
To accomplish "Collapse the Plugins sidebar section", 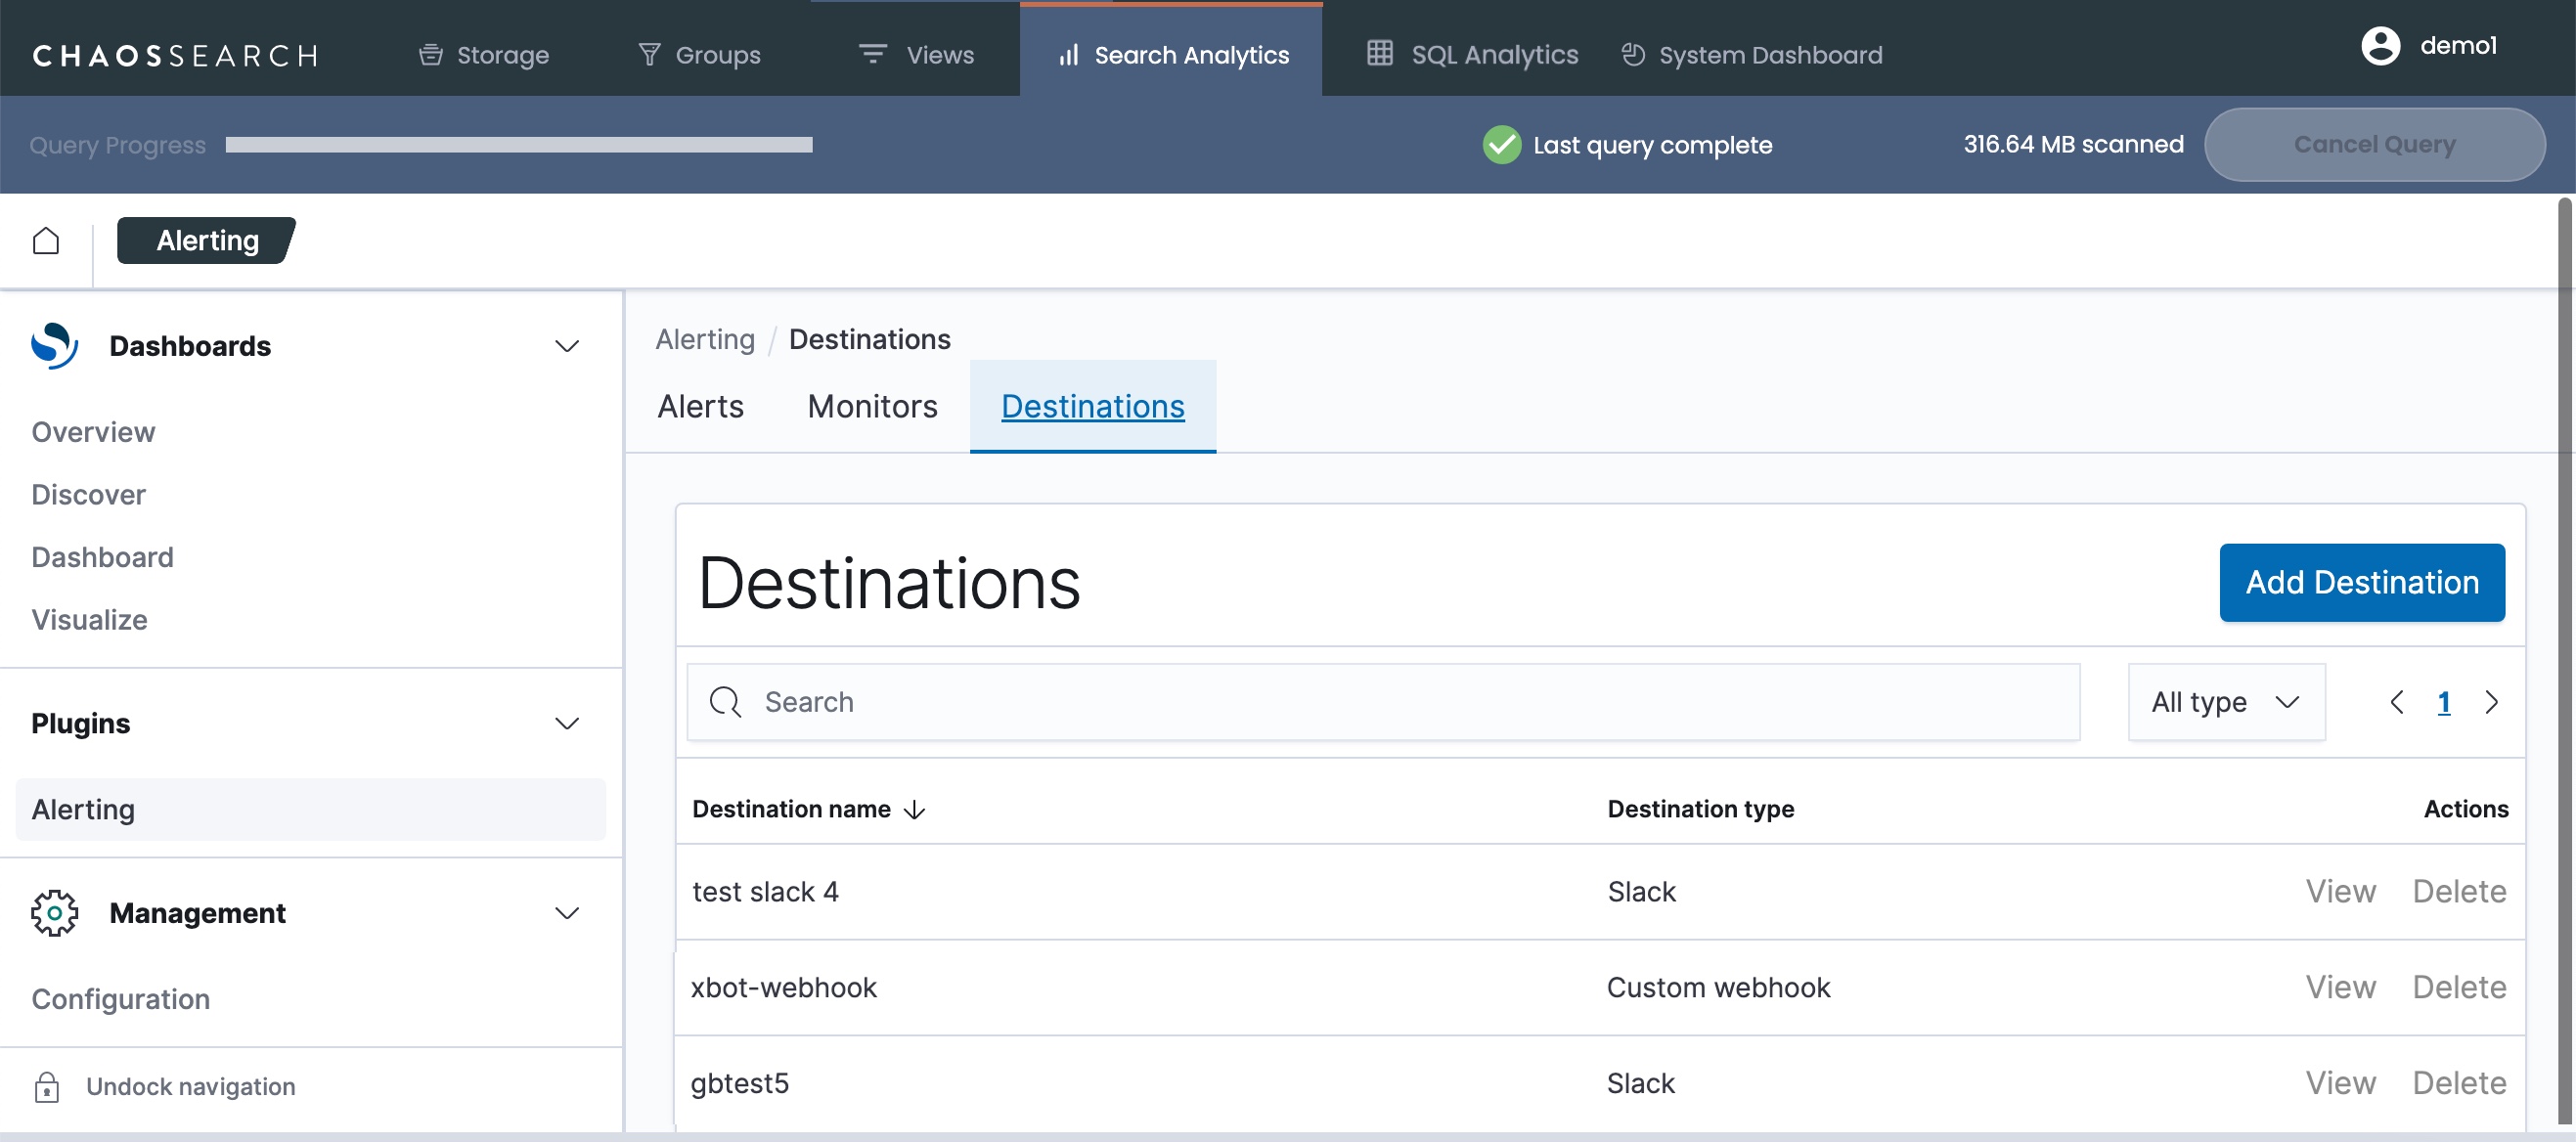I will pyautogui.click(x=567, y=724).
